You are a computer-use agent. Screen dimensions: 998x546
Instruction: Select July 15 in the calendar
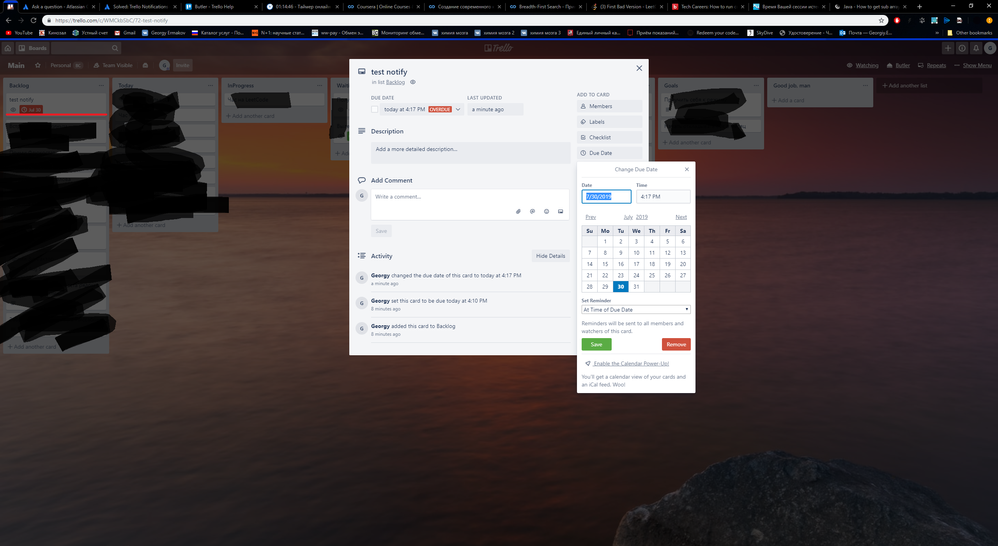(x=605, y=264)
